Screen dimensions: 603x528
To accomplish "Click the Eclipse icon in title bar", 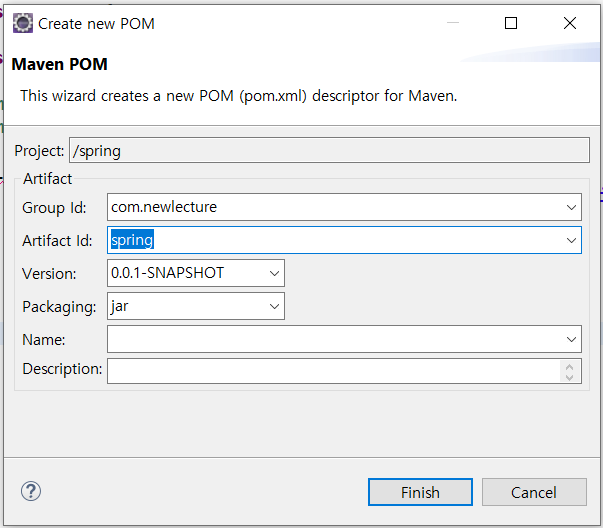I will tap(23, 23).
